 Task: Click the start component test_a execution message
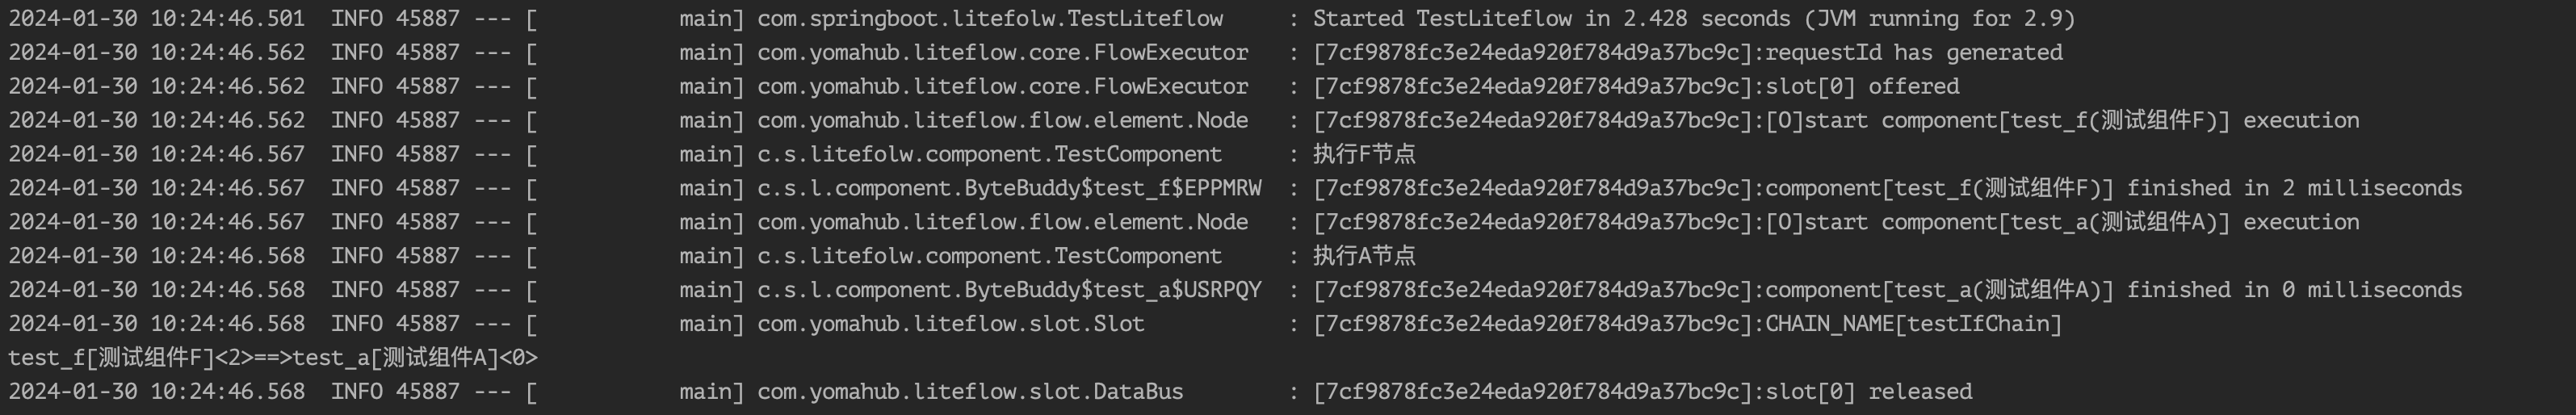2062,222
